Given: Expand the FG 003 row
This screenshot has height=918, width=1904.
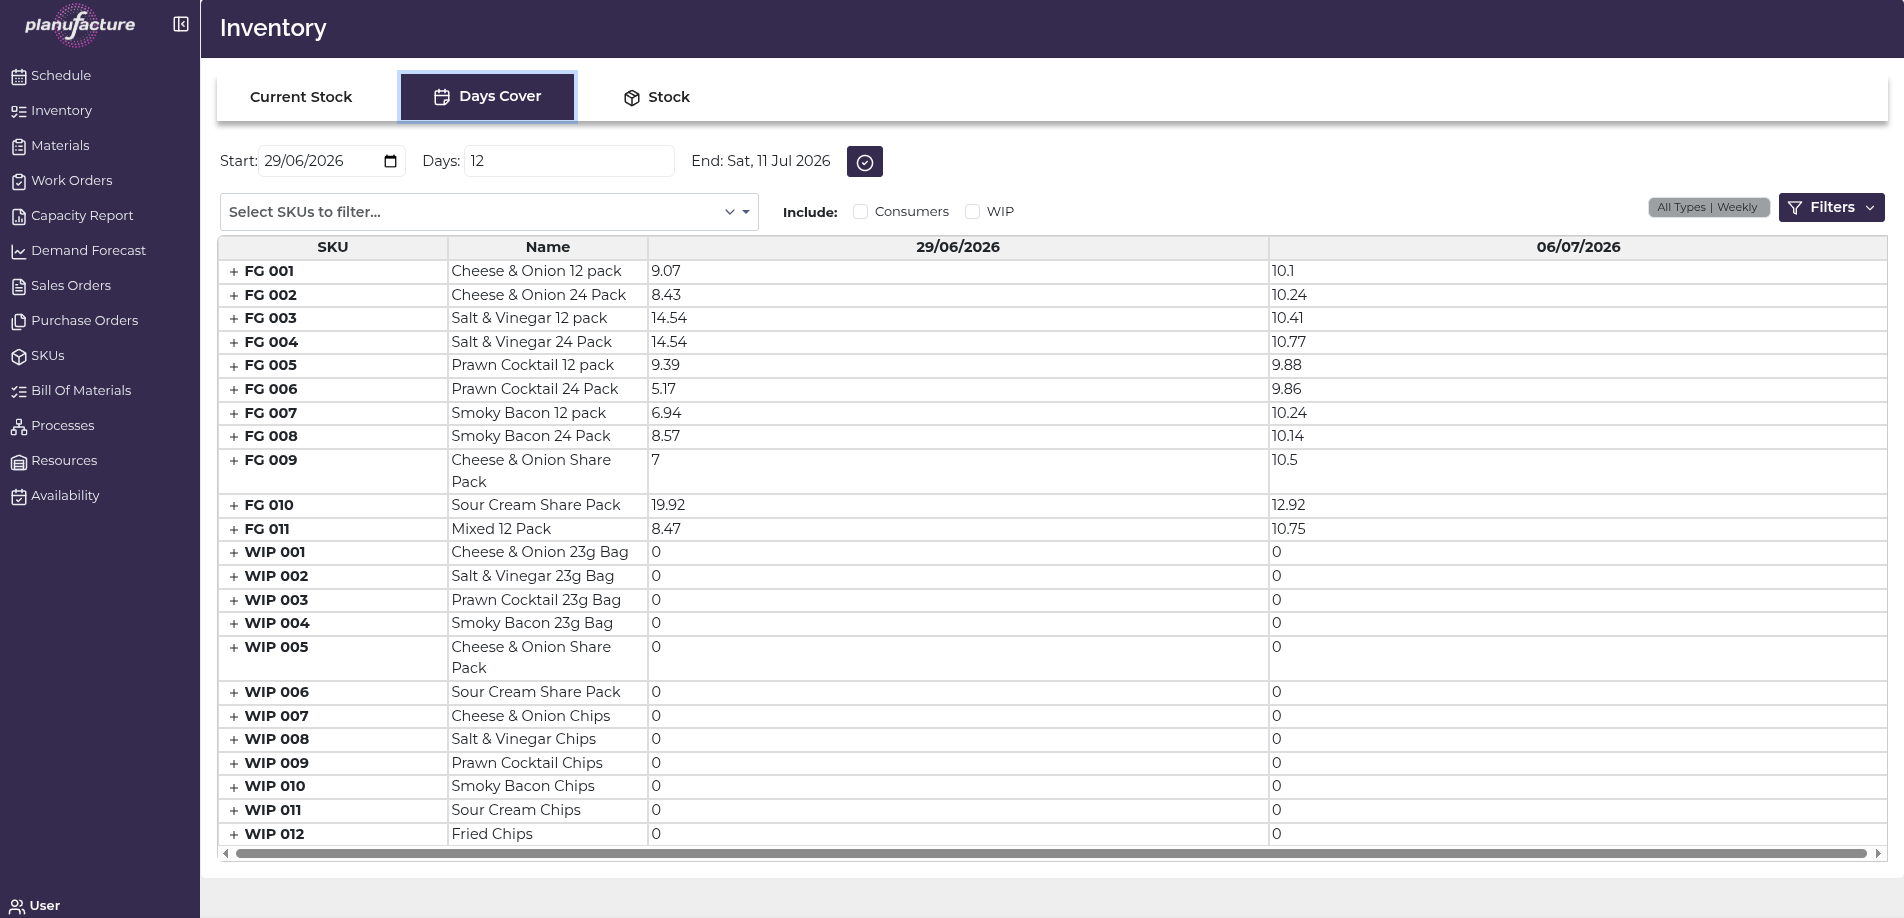Looking at the screenshot, I should pos(234,319).
